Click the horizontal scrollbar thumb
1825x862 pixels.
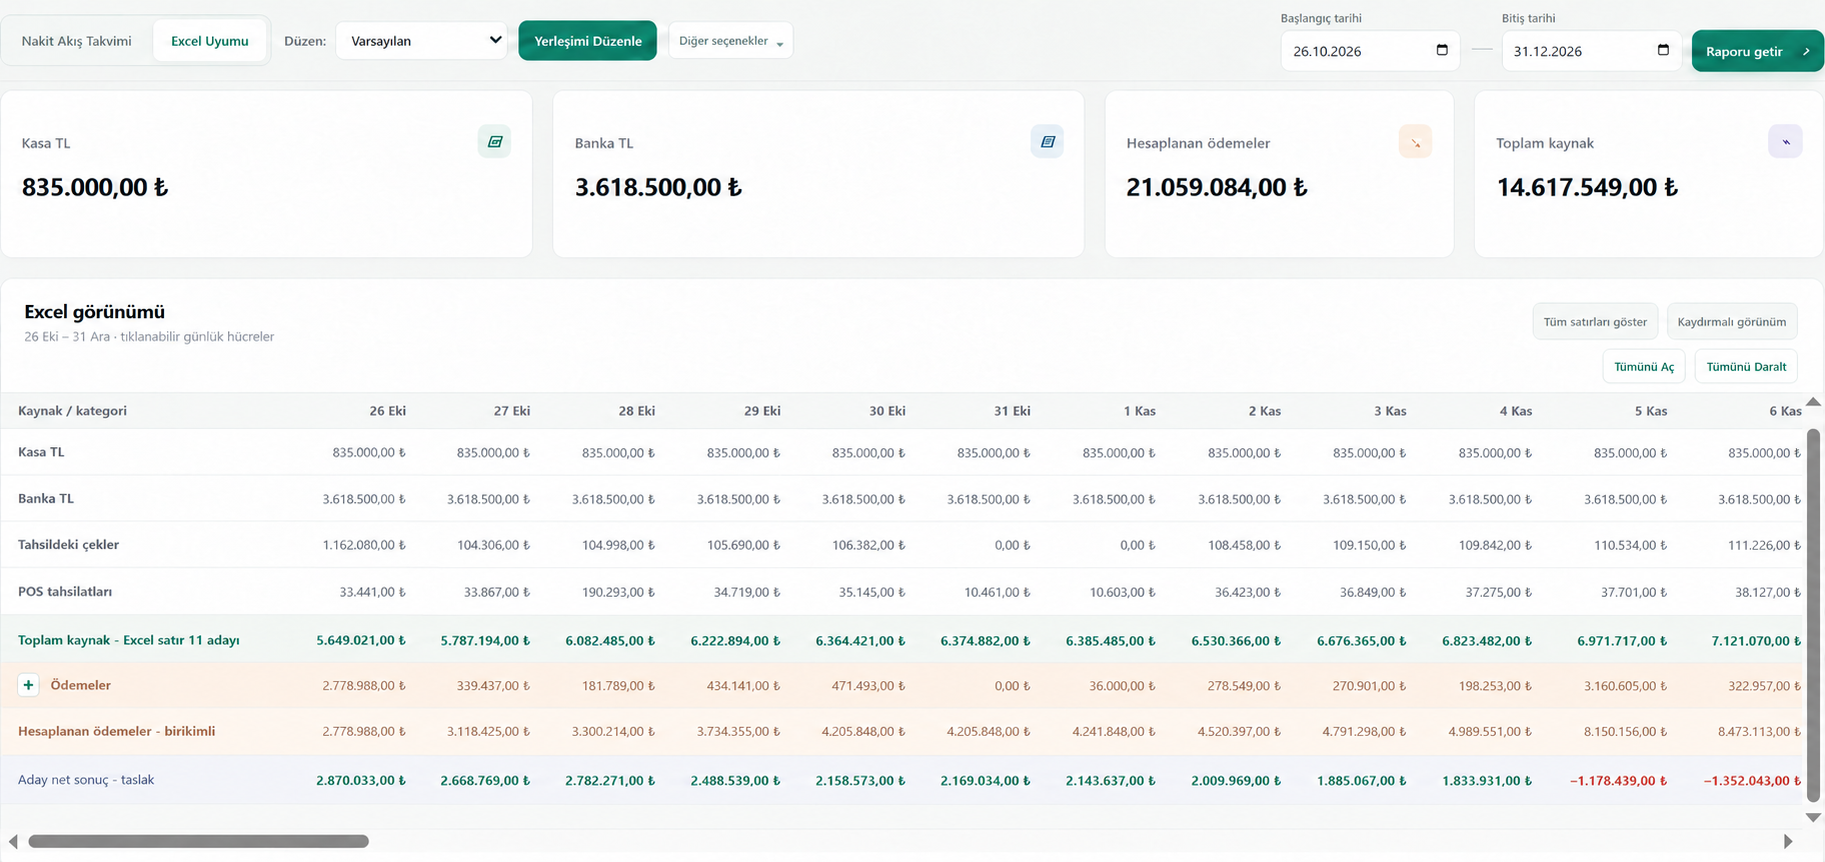(198, 842)
